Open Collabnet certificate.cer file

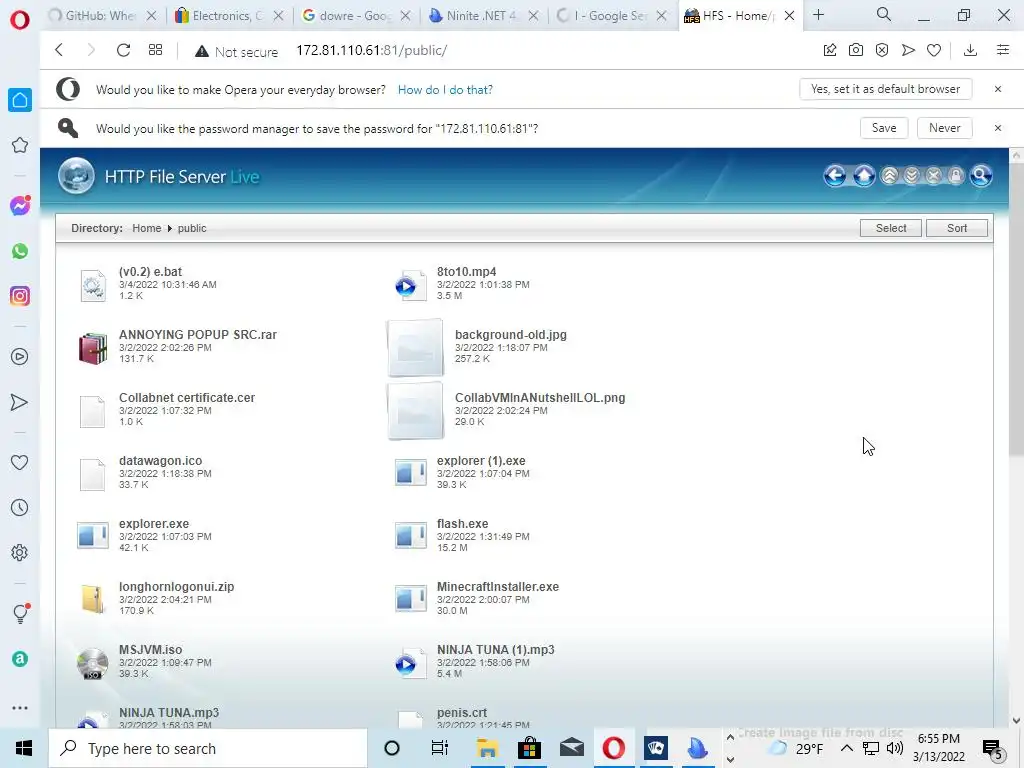(x=187, y=398)
